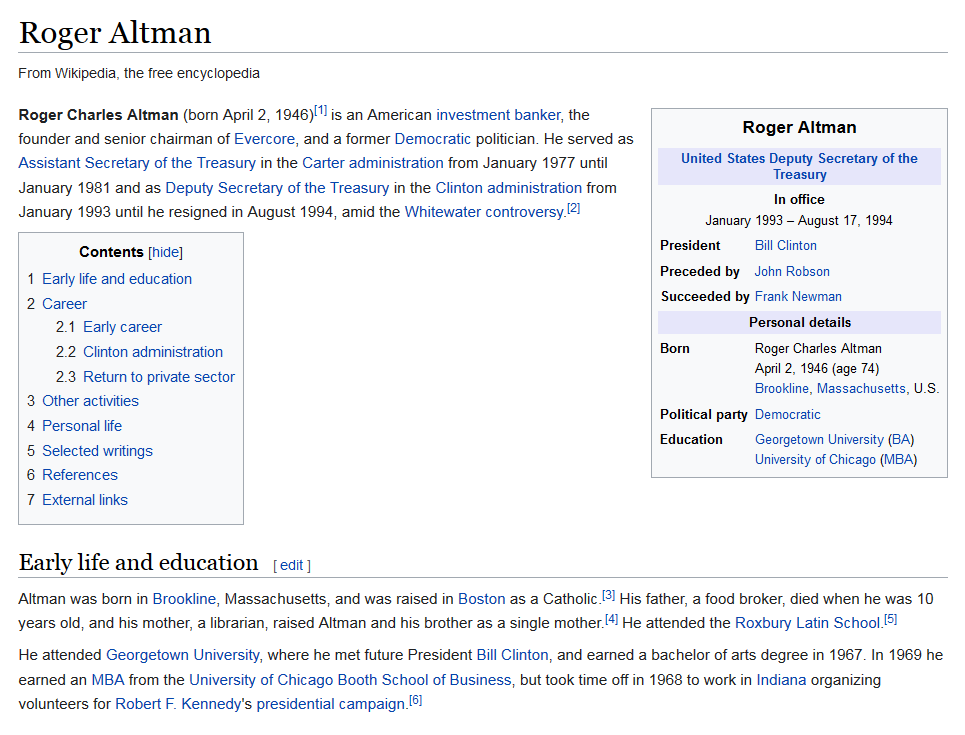Screen dimensions: 965x735
Task: Click the MBA link in the infobox
Action: coord(899,460)
